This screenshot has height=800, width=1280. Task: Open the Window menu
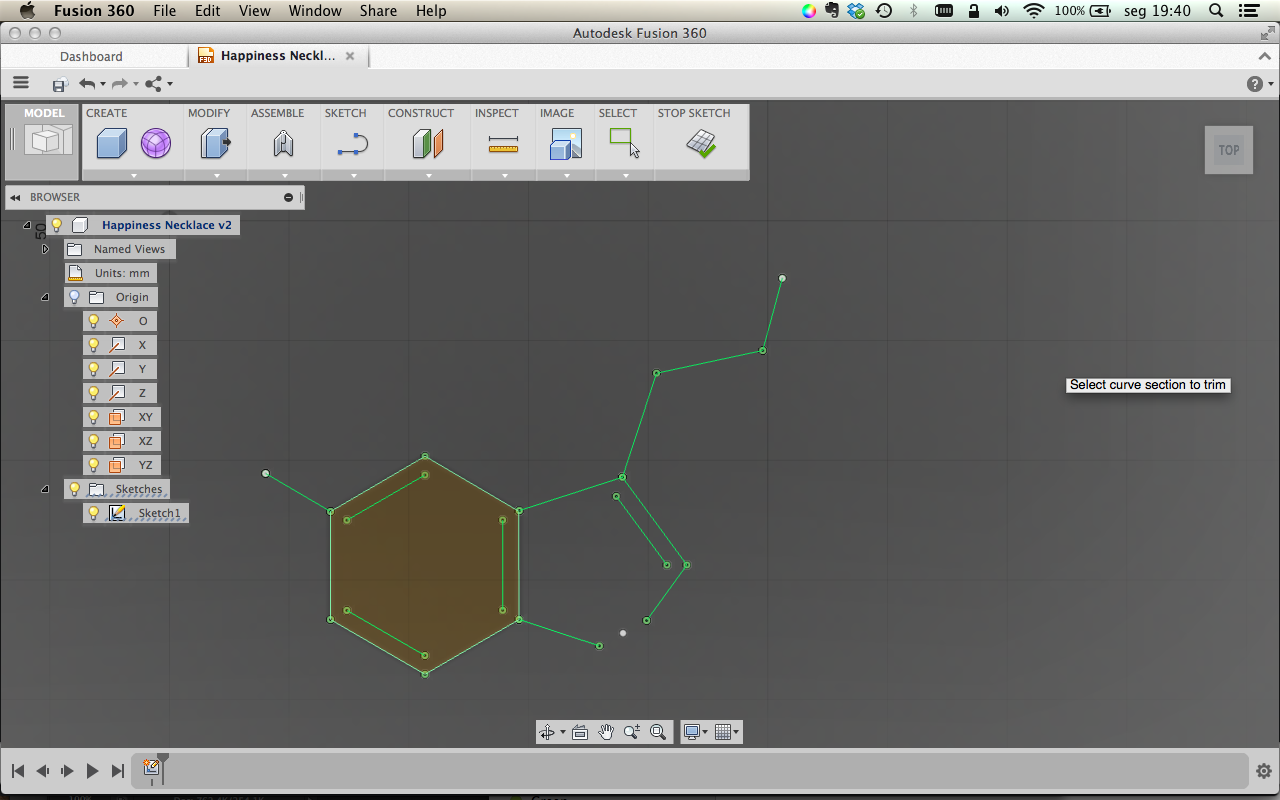point(315,11)
